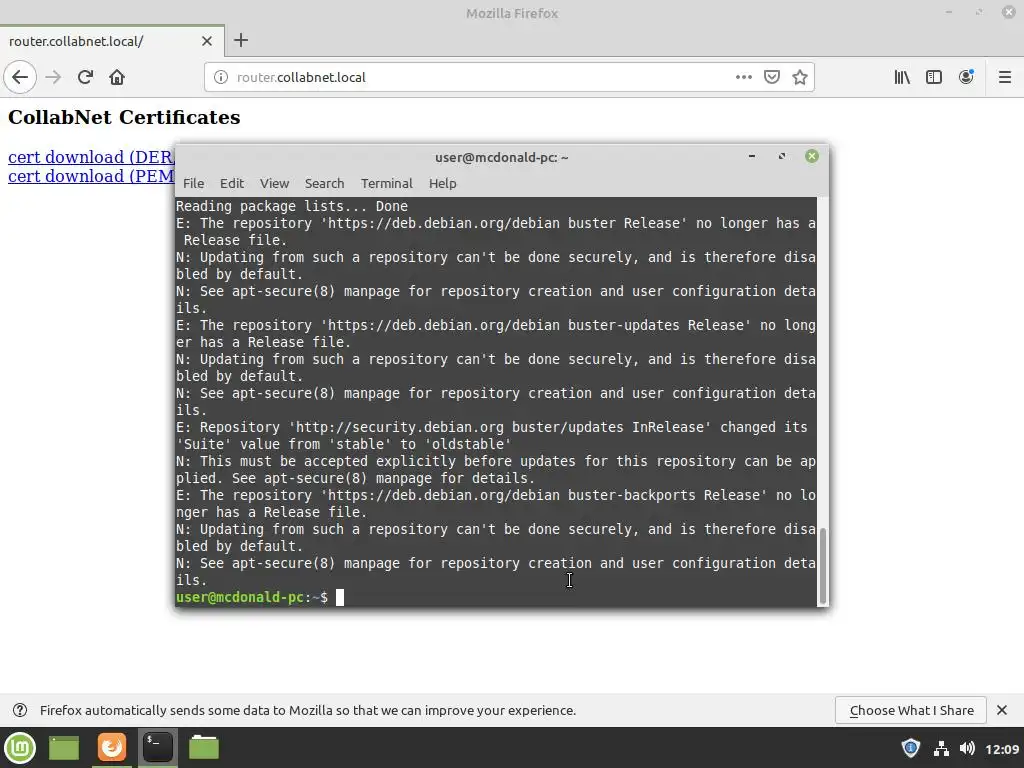This screenshot has height=768, width=1024.
Task: Close the terminal window
Action: pos(812,156)
